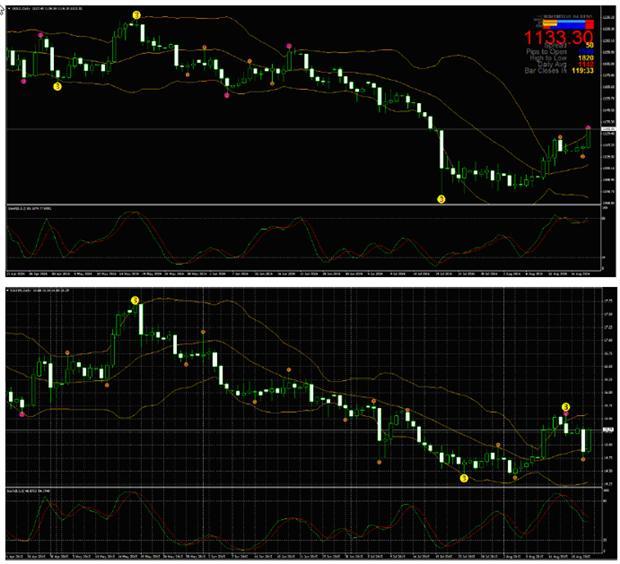Select the magenta dot at bottom chart's left edge
The image size is (620, 564).
tap(23, 414)
